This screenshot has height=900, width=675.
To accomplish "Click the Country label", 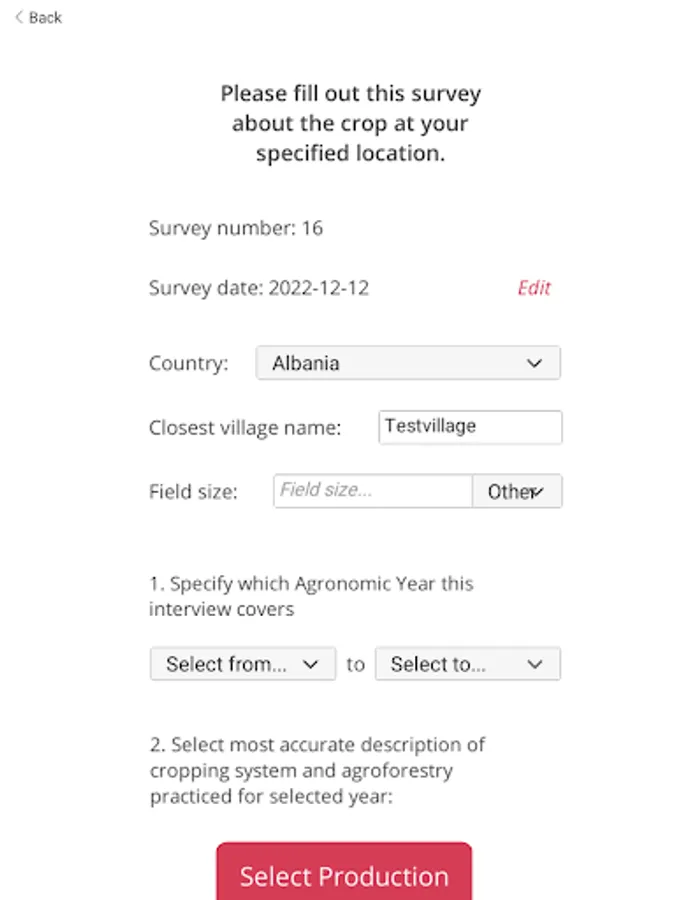I will [x=189, y=364].
